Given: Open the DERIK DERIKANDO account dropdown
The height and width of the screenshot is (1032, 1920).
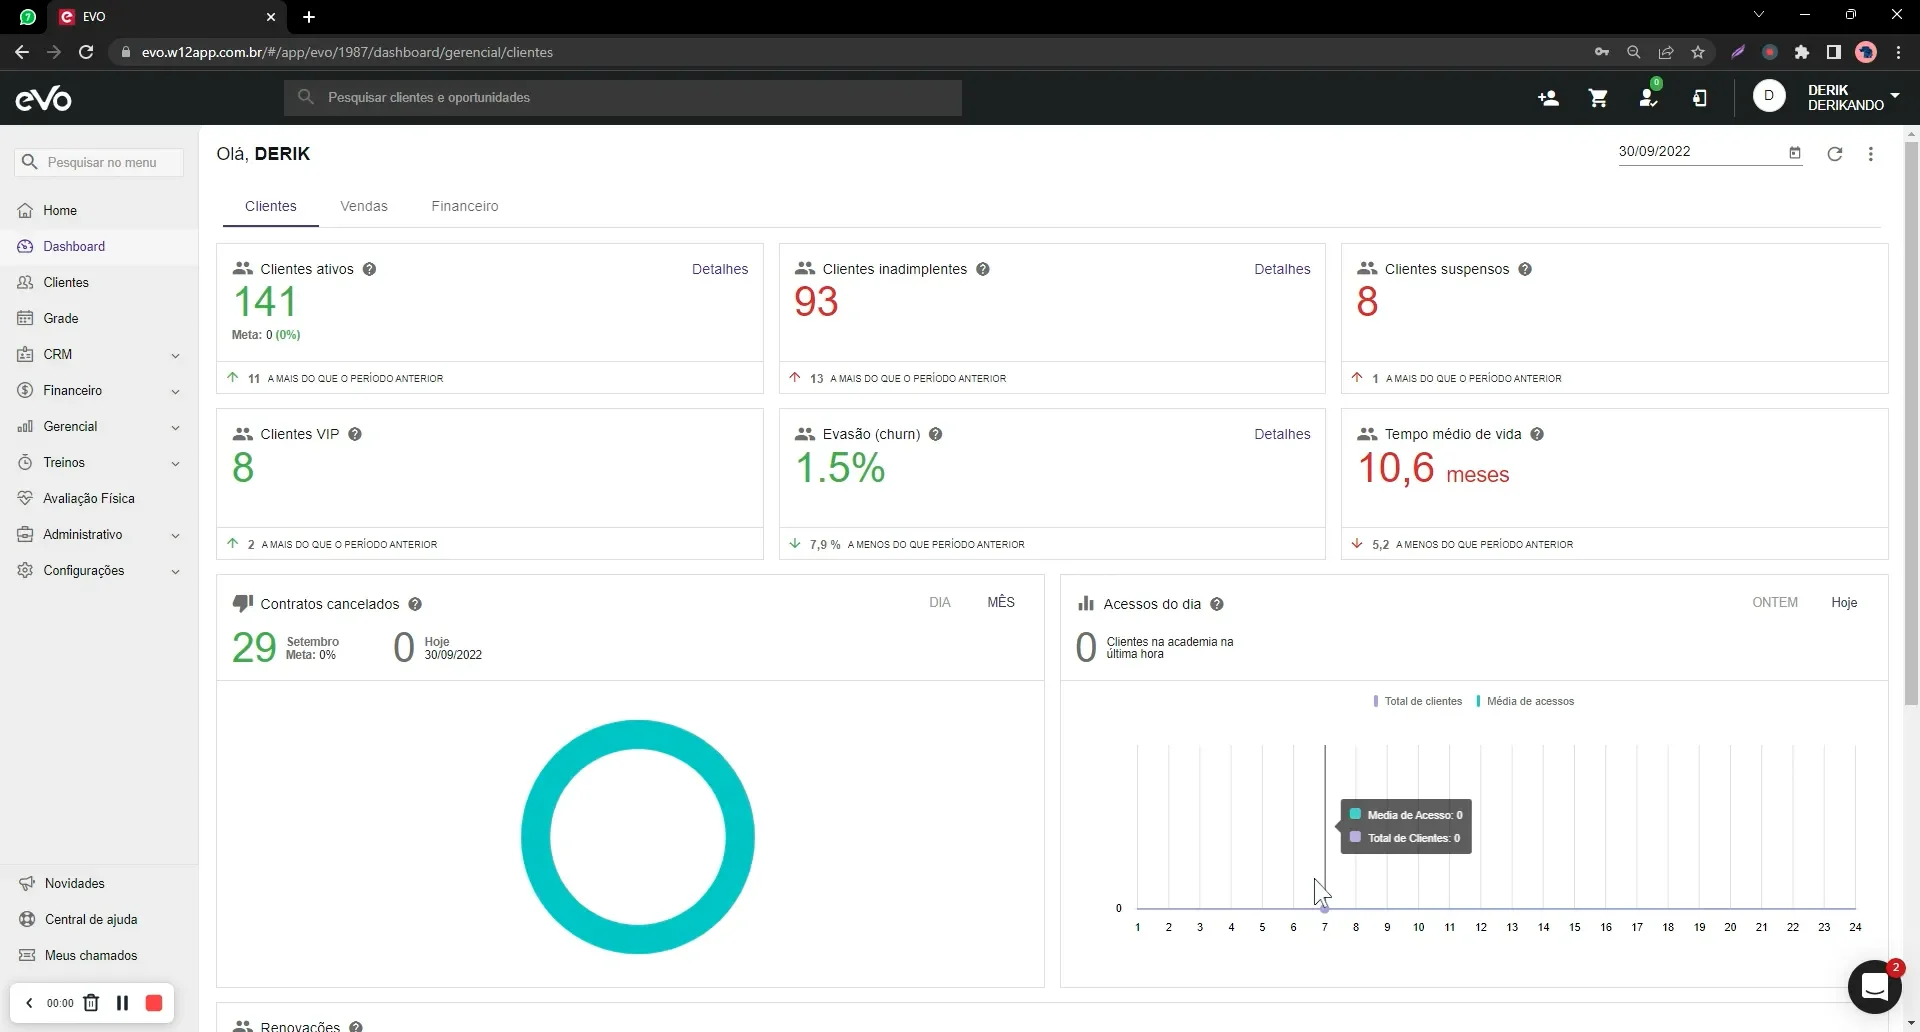Looking at the screenshot, I should coord(1845,97).
